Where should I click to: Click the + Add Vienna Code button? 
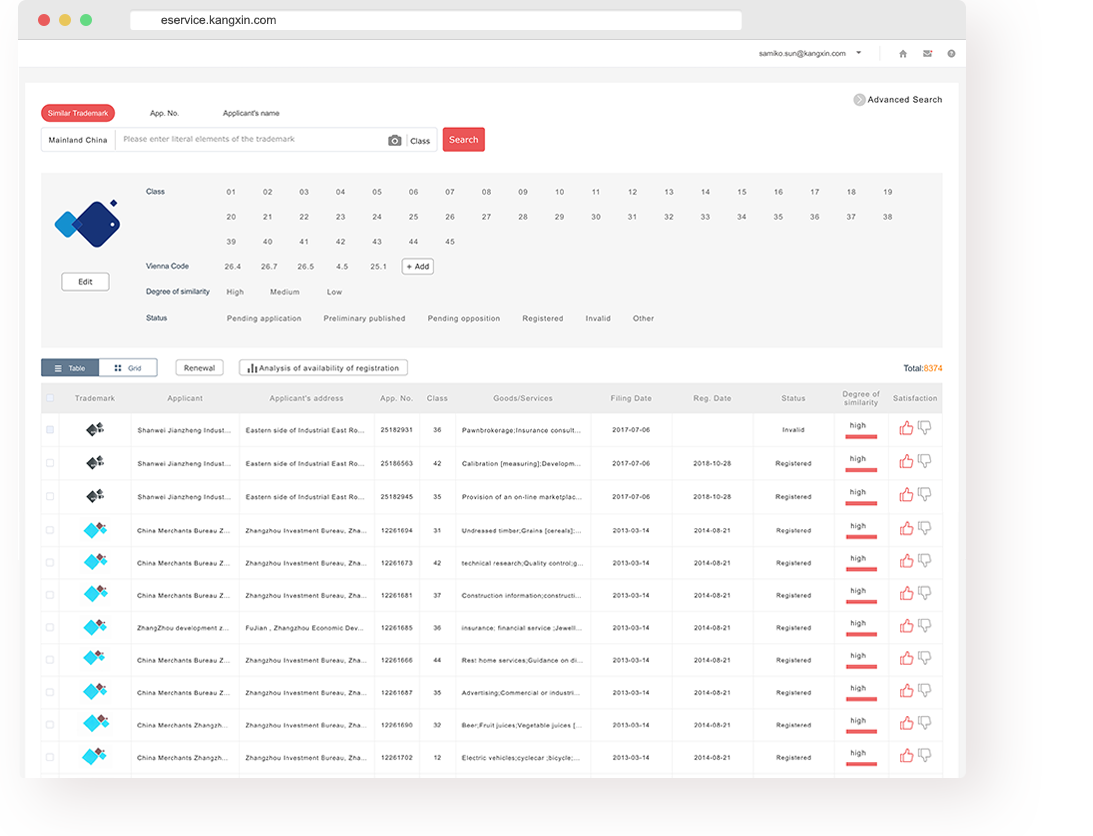(418, 266)
